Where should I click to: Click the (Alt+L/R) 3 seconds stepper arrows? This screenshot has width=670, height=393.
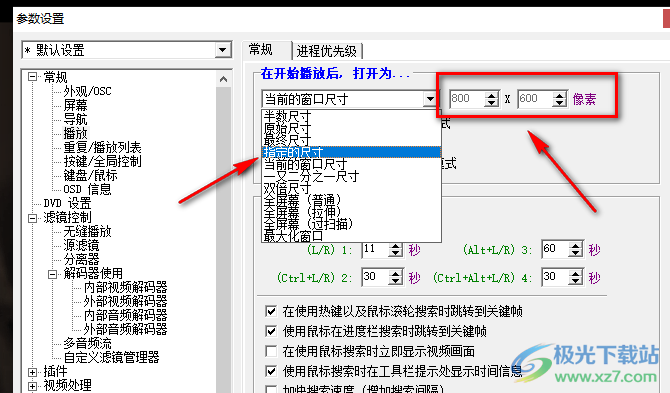tap(576, 249)
